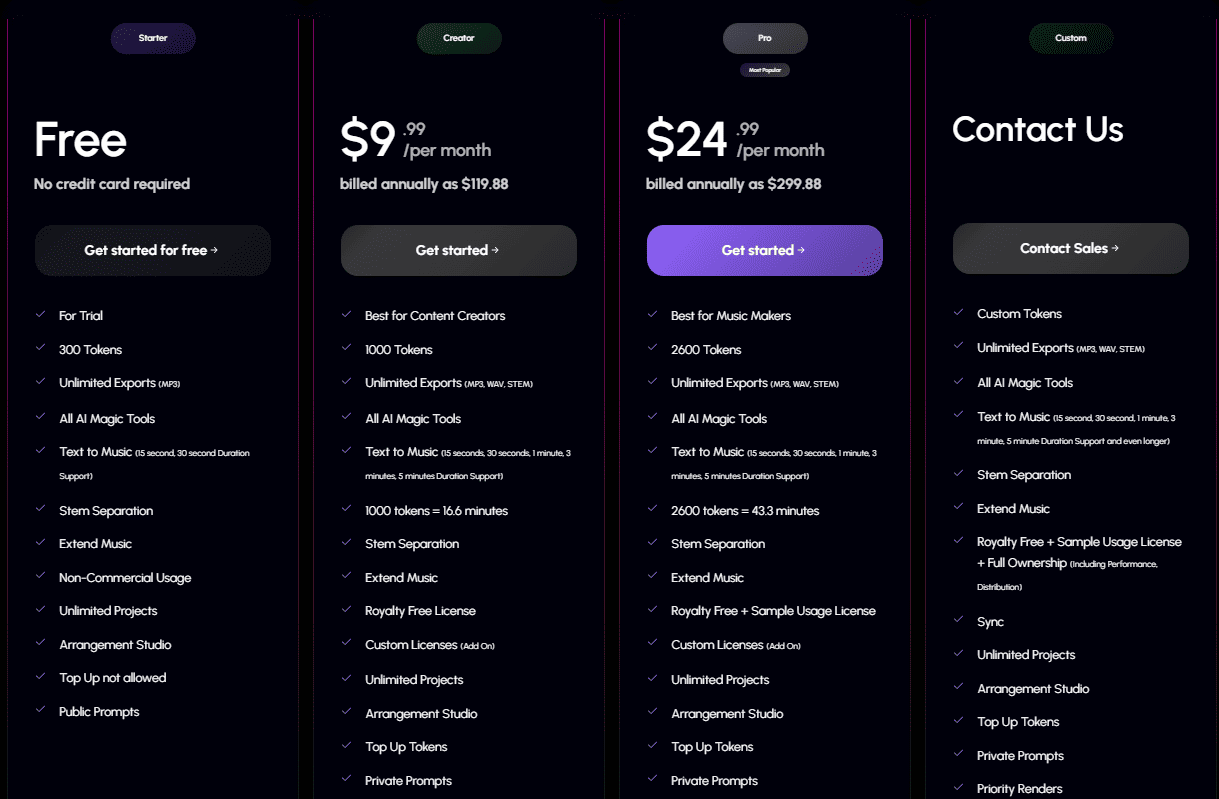Click the Non-Commercial Usage feature item
Viewport: 1219px width, 799px height.
tap(124, 577)
